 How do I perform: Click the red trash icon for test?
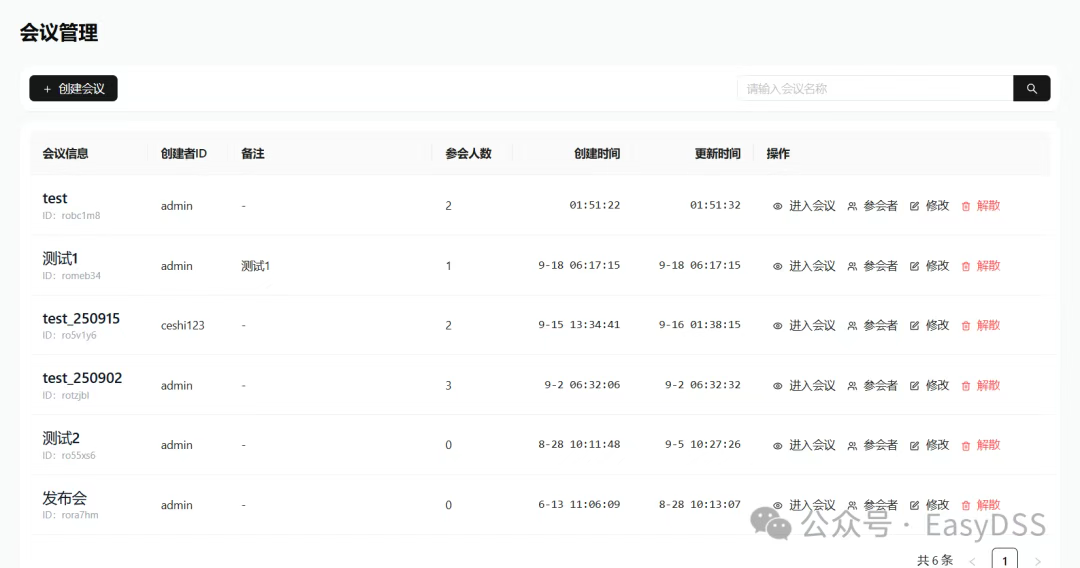pos(966,206)
